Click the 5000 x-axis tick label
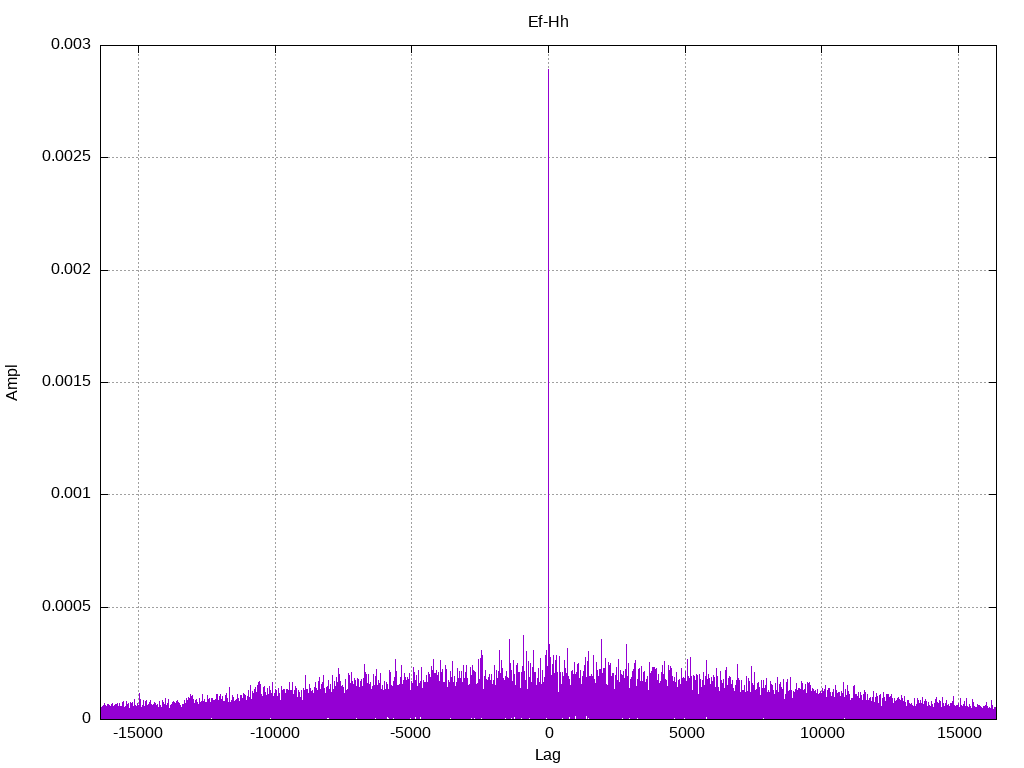The image size is (1024, 768). pos(686,733)
